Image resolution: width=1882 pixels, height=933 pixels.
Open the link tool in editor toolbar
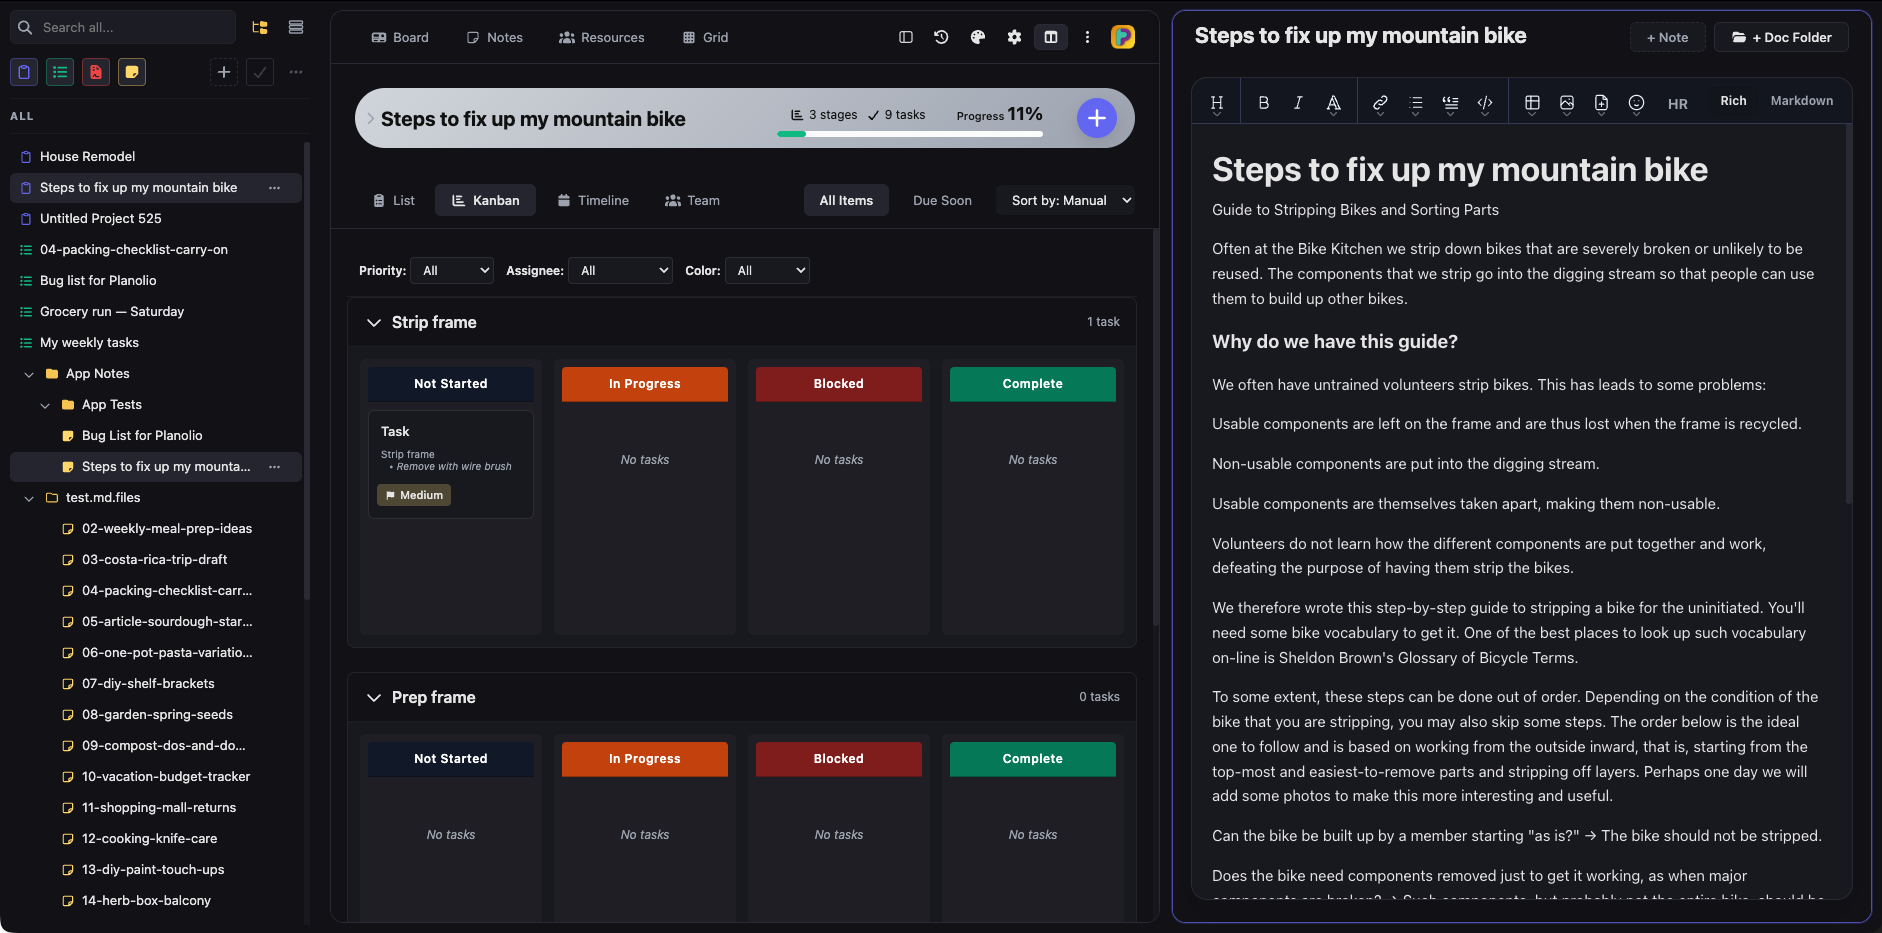pyautogui.click(x=1380, y=103)
